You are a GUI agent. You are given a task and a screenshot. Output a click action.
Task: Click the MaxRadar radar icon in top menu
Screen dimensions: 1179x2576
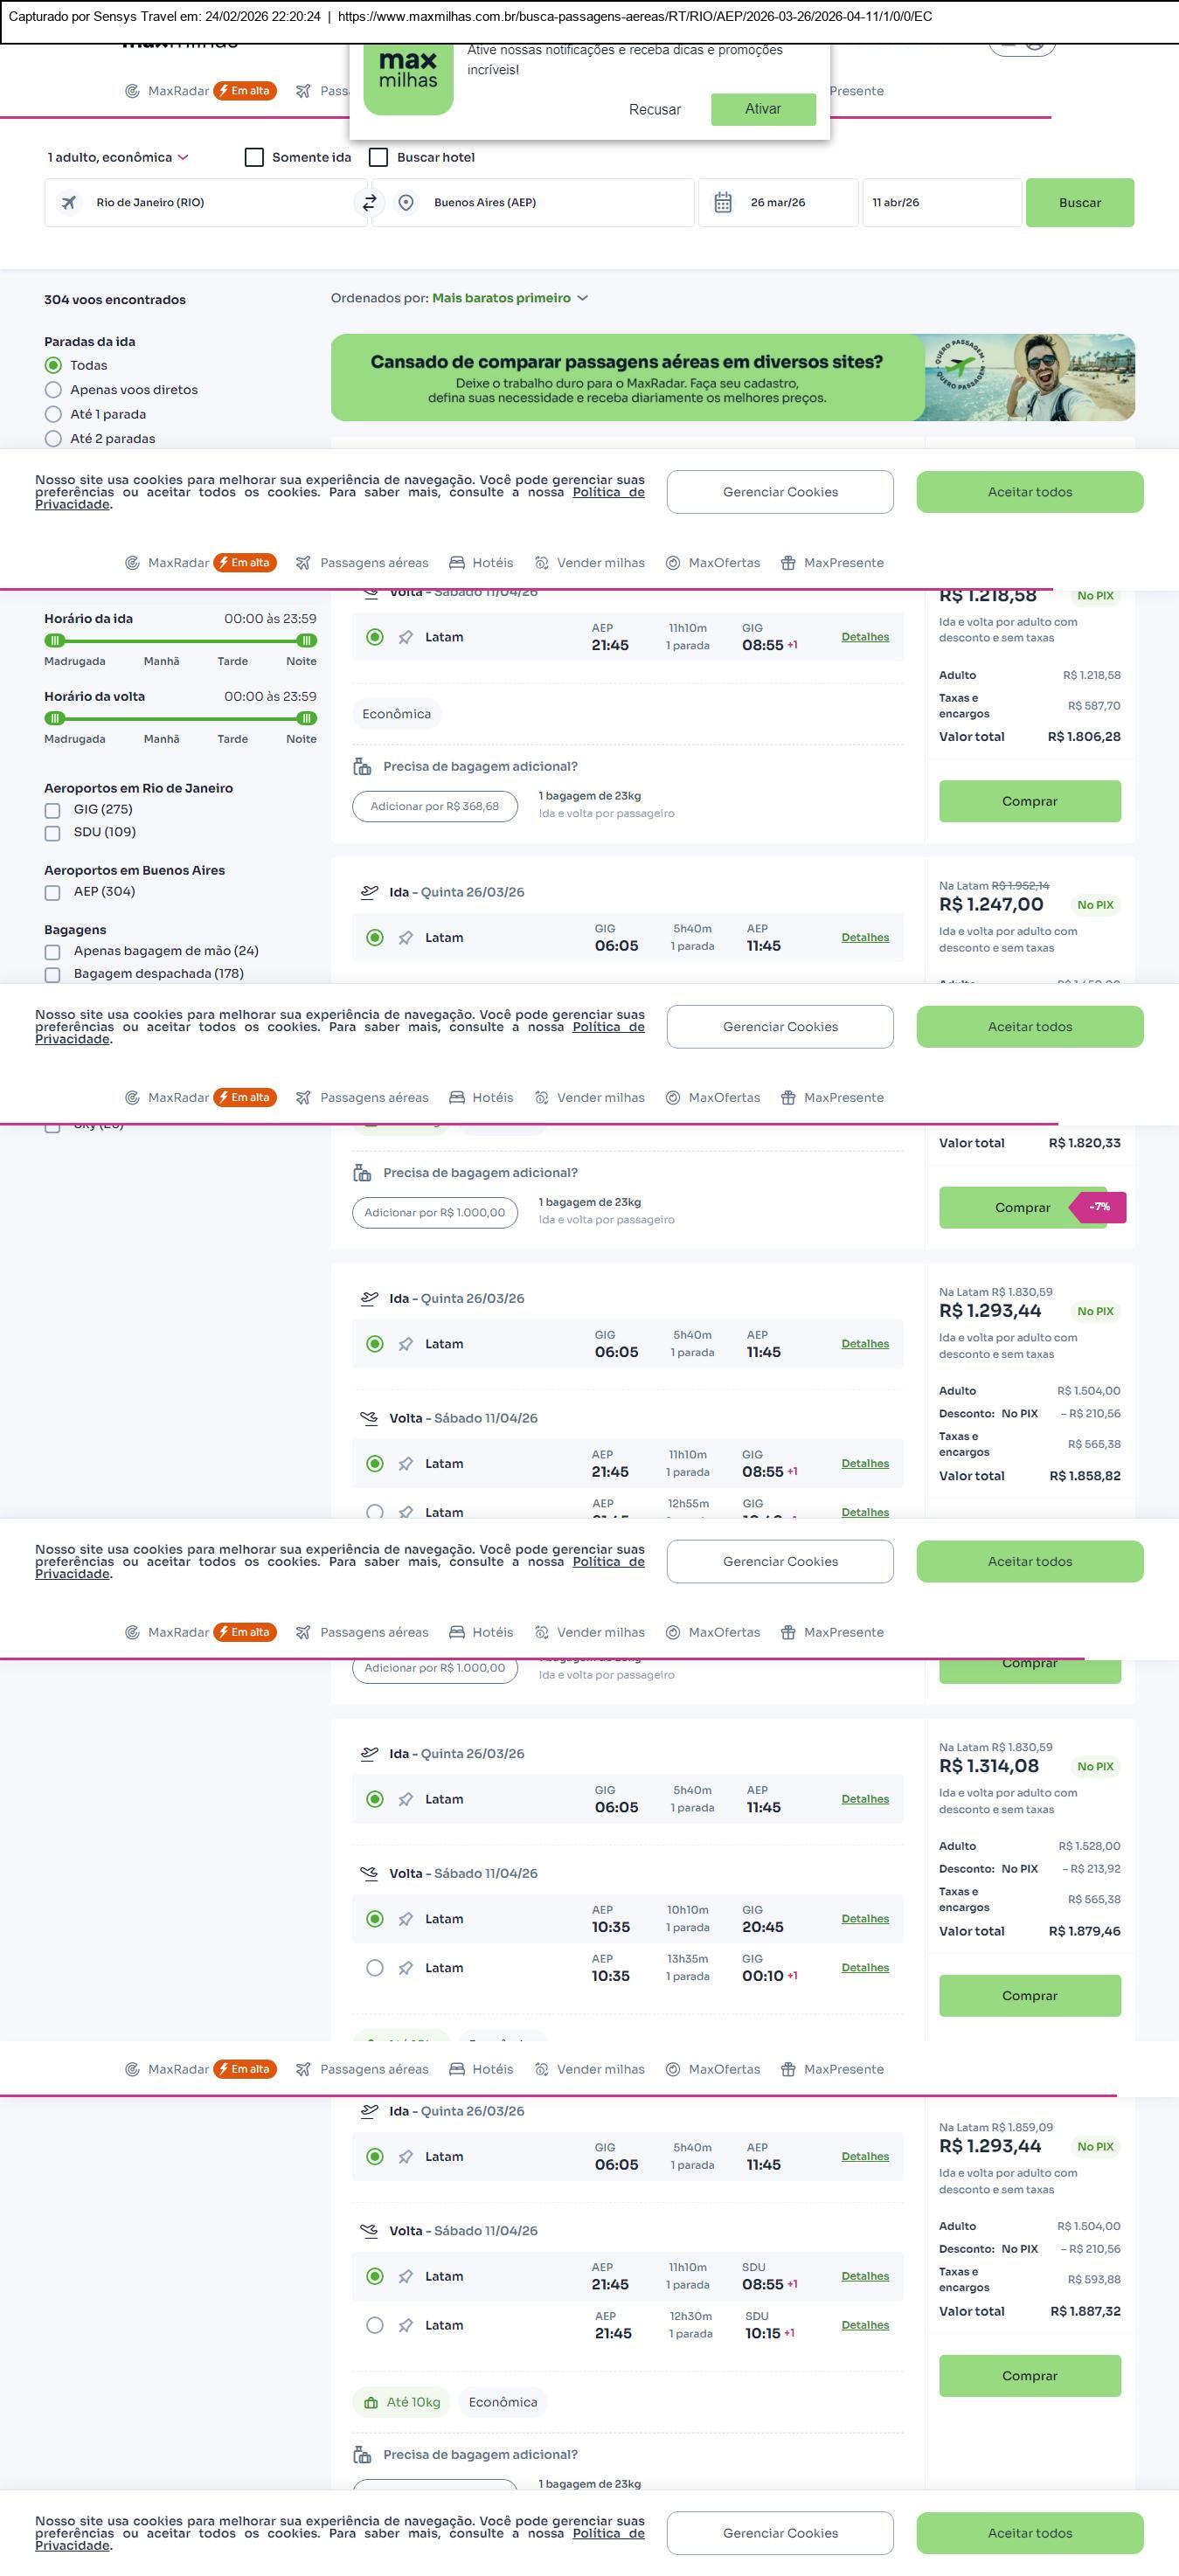tap(132, 91)
